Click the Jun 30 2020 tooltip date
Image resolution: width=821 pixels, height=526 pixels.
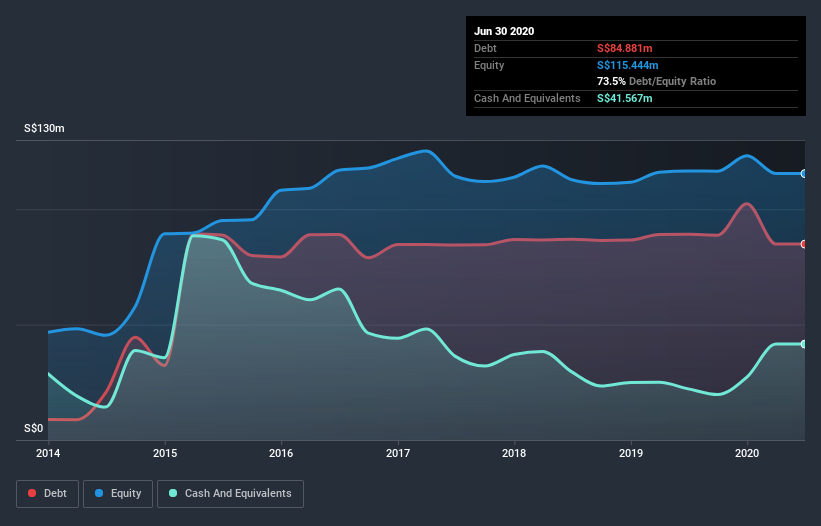tap(504, 31)
